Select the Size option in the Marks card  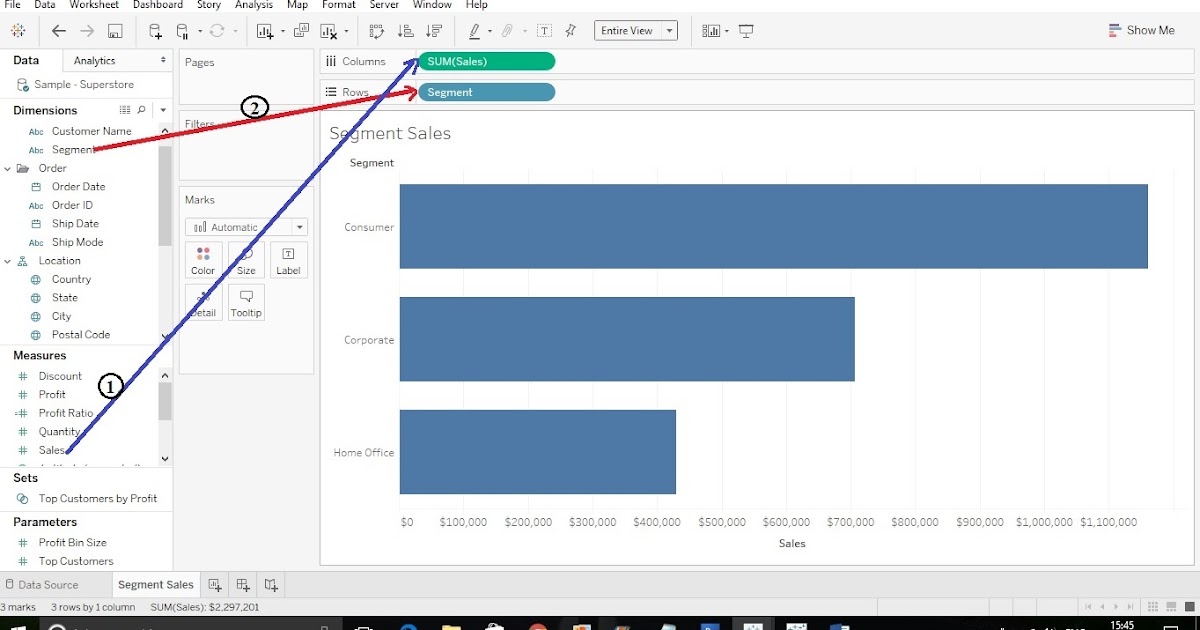click(246, 260)
